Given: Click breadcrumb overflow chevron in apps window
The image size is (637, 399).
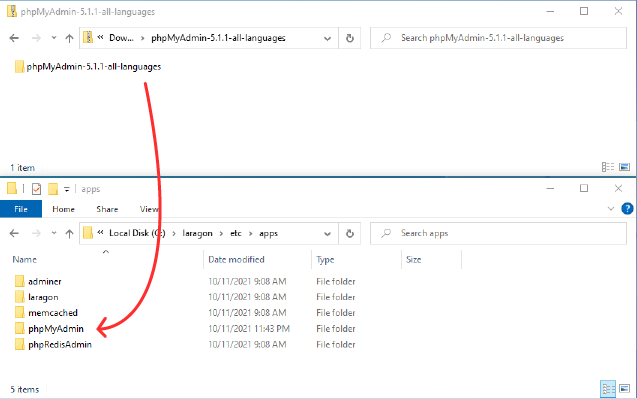Looking at the screenshot, I should (100, 233).
